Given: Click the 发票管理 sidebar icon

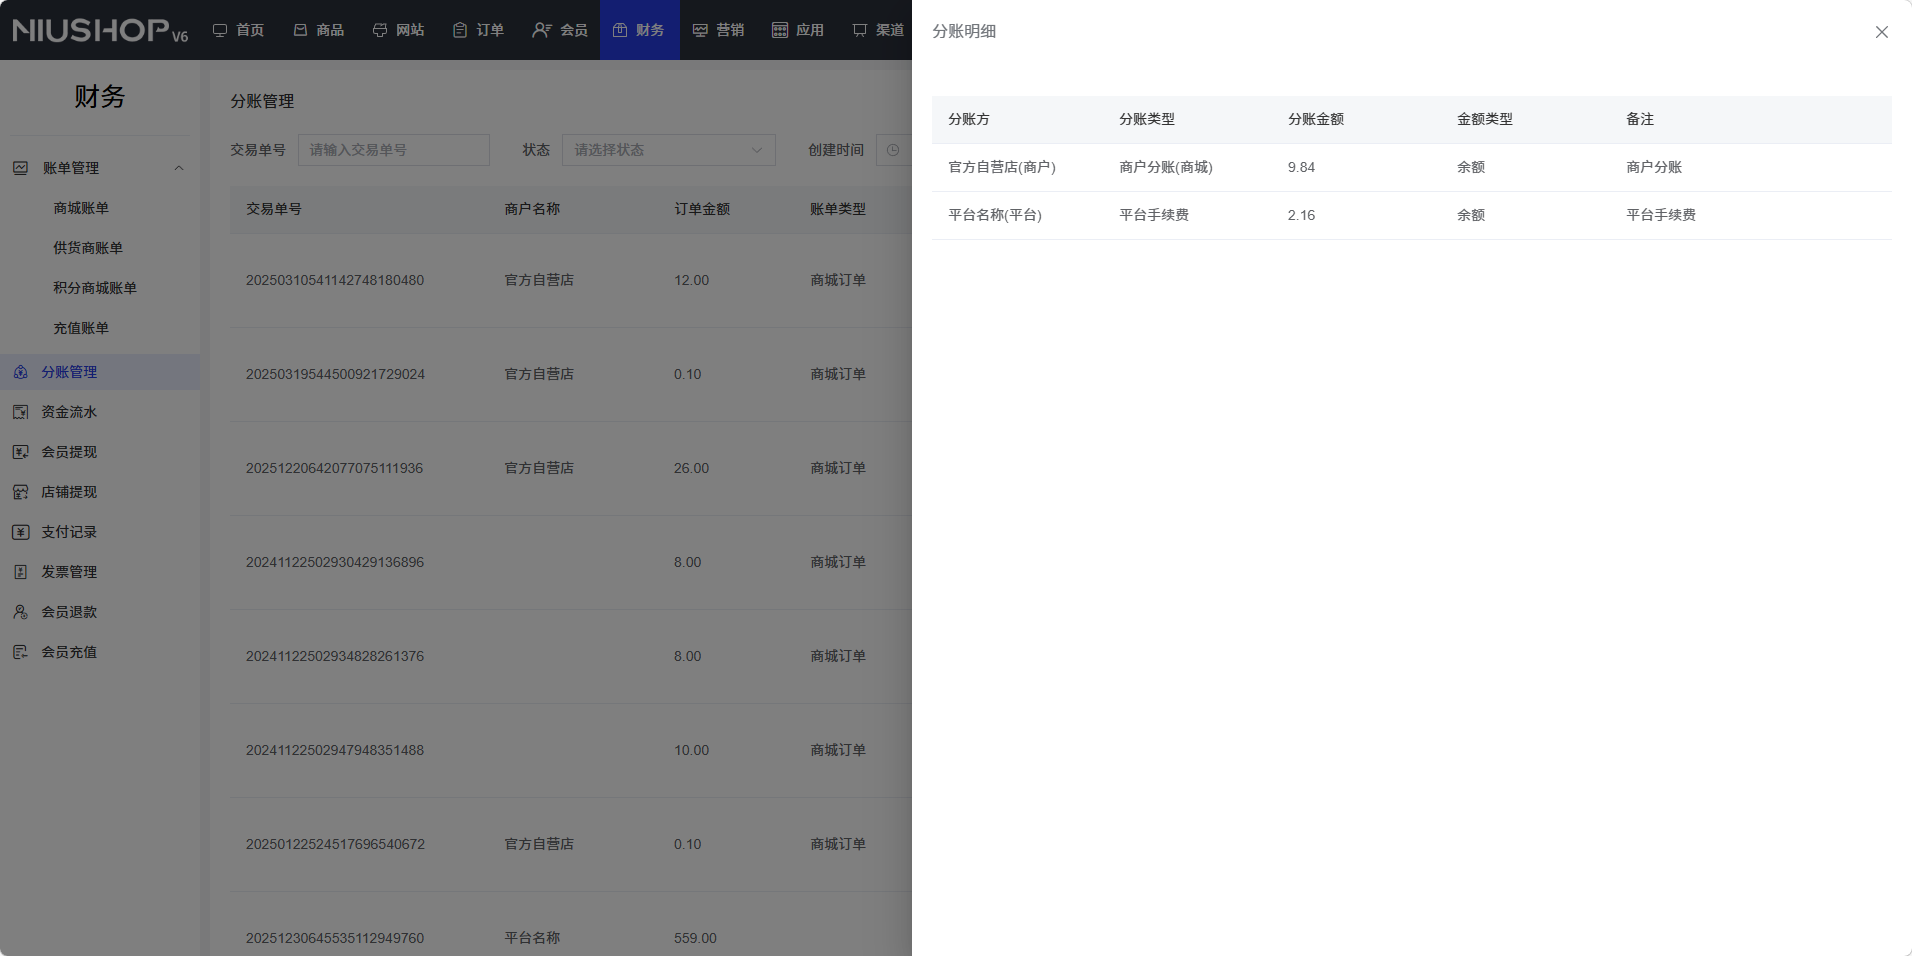Looking at the screenshot, I should tap(20, 572).
